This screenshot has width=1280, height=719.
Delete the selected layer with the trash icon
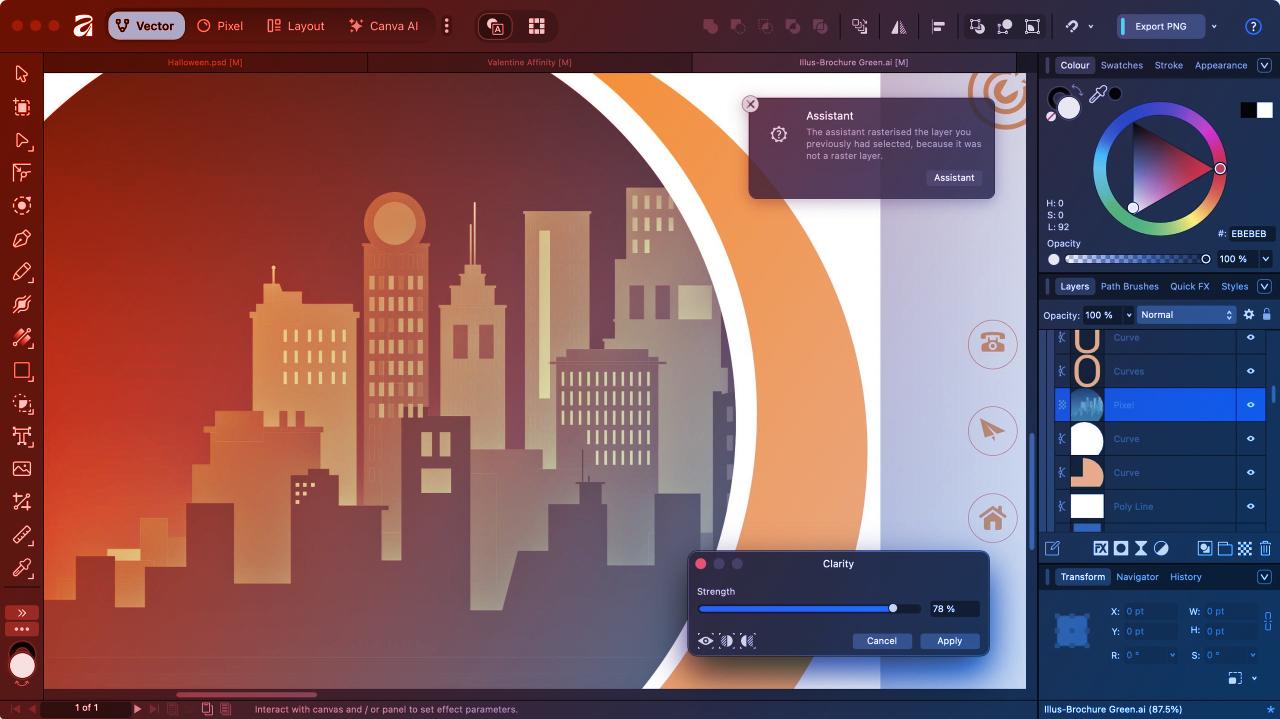coord(1265,548)
